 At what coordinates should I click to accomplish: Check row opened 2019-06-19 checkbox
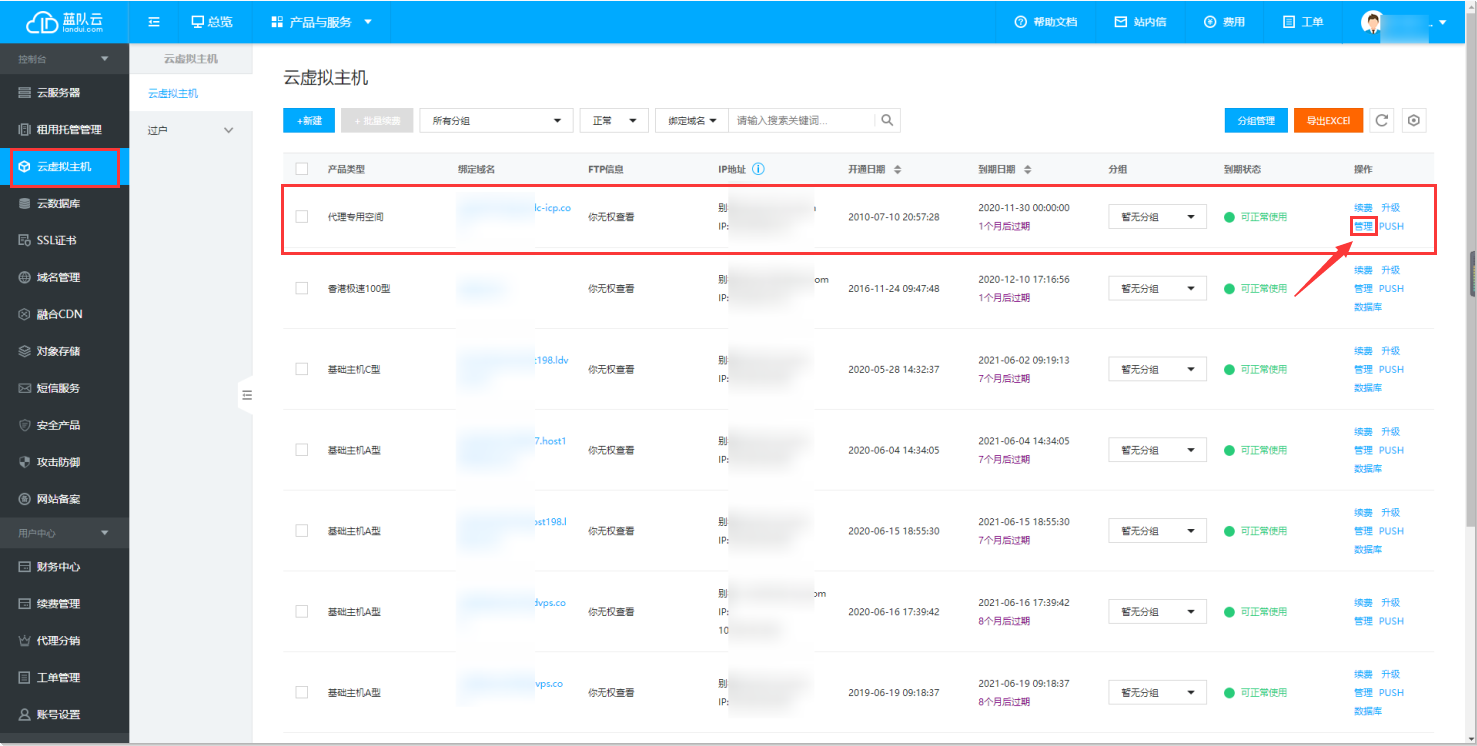tap(302, 692)
